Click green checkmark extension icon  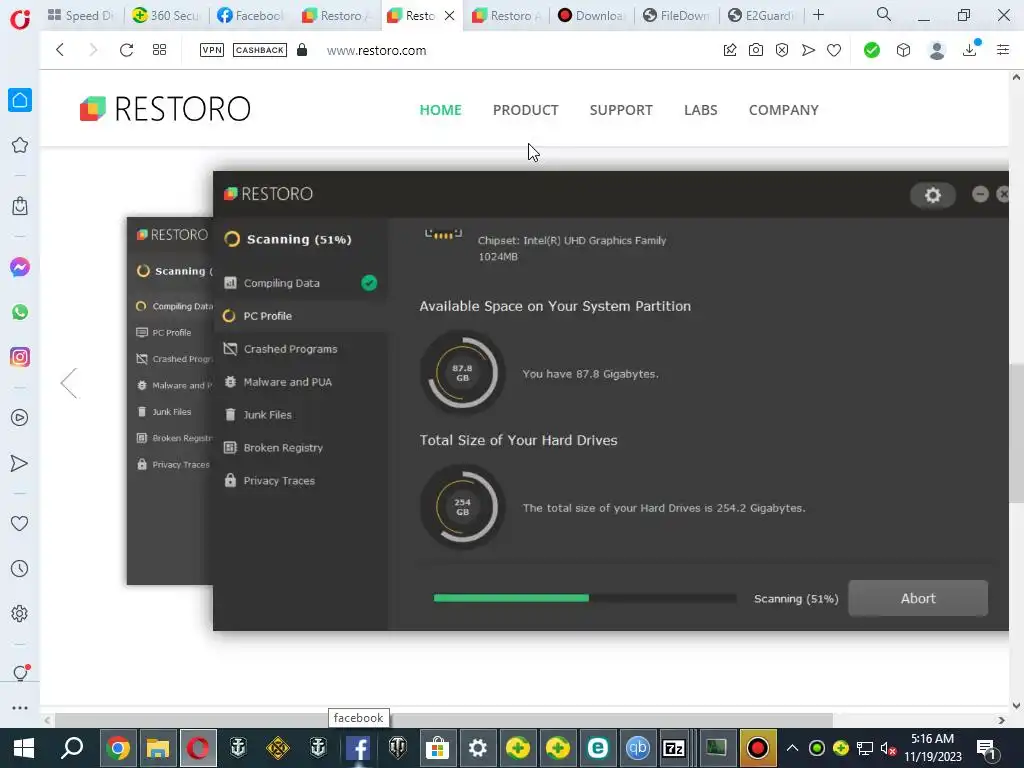click(x=871, y=50)
